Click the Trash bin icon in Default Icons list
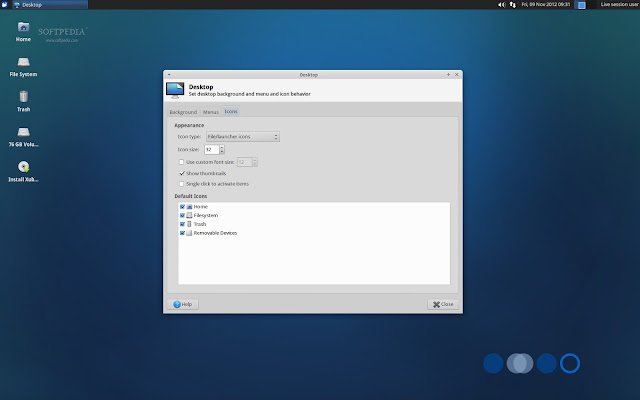 [189, 224]
